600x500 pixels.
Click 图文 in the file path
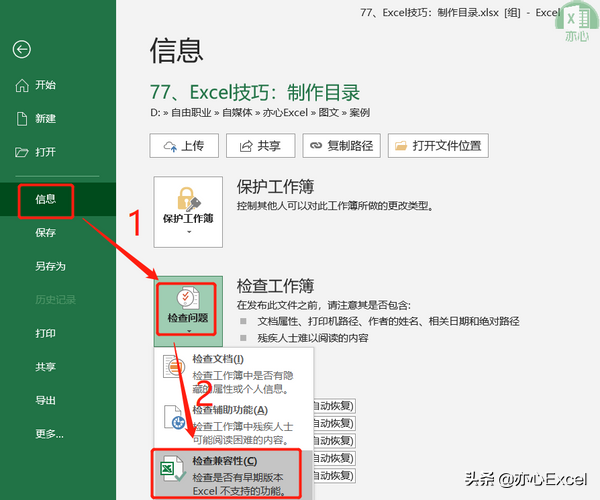click(x=329, y=113)
